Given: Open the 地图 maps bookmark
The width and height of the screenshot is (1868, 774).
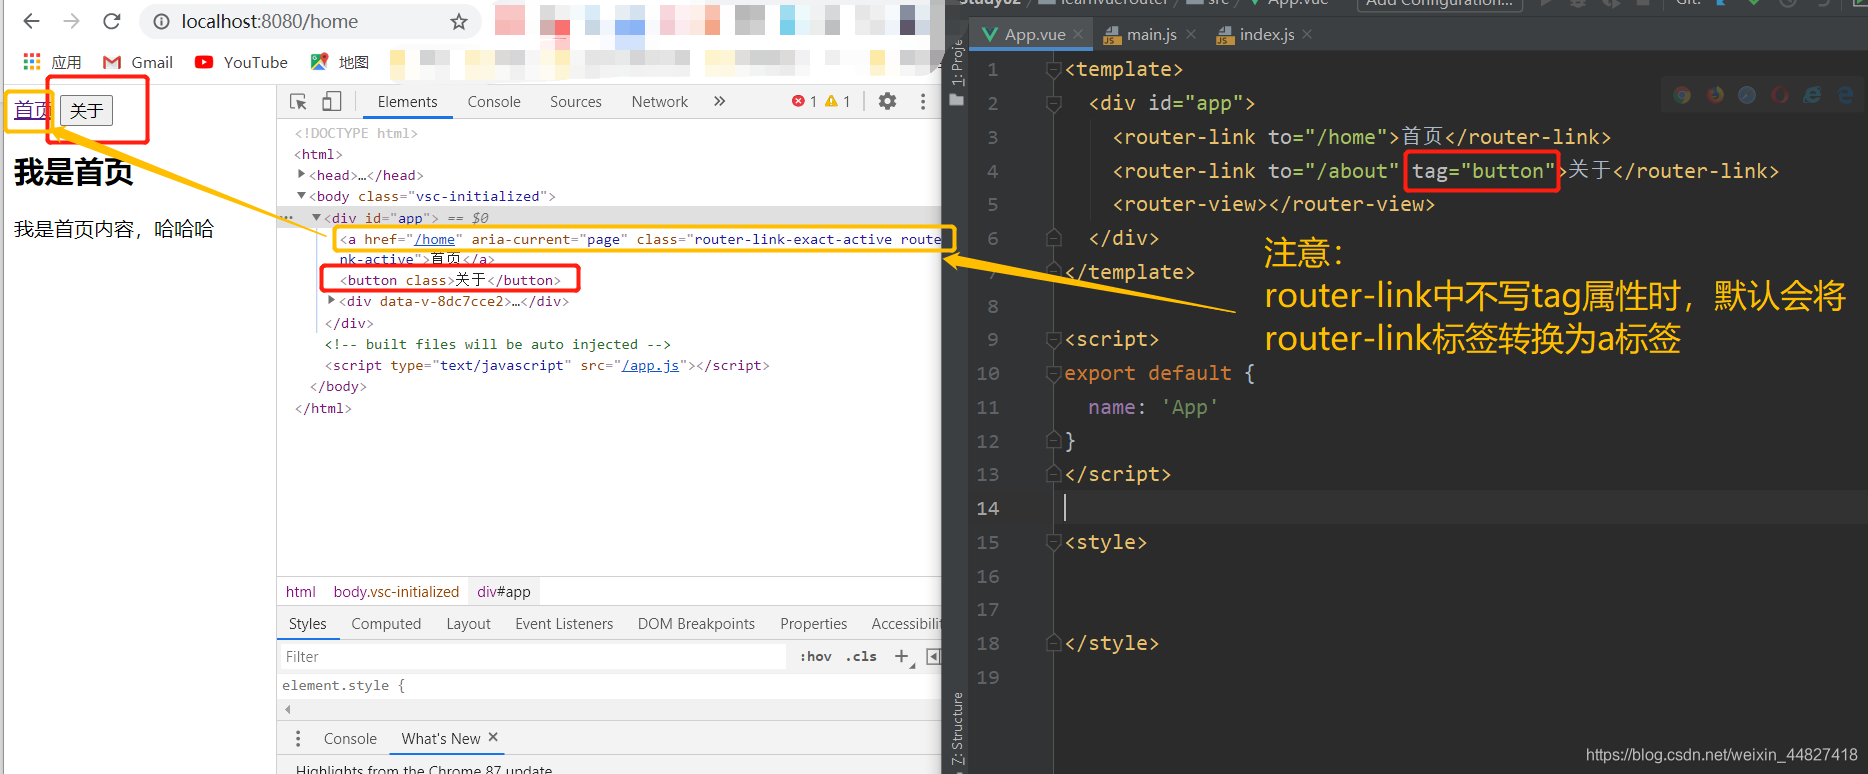Looking at the screenshot, I should coord(340,62).
